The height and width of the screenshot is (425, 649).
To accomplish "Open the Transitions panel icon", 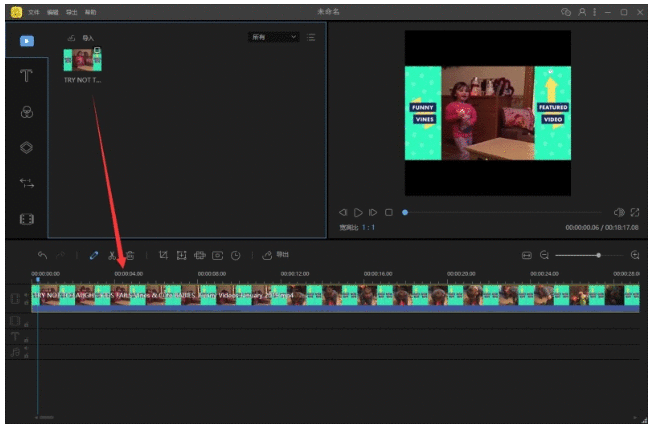I will (x=27, y=183).
